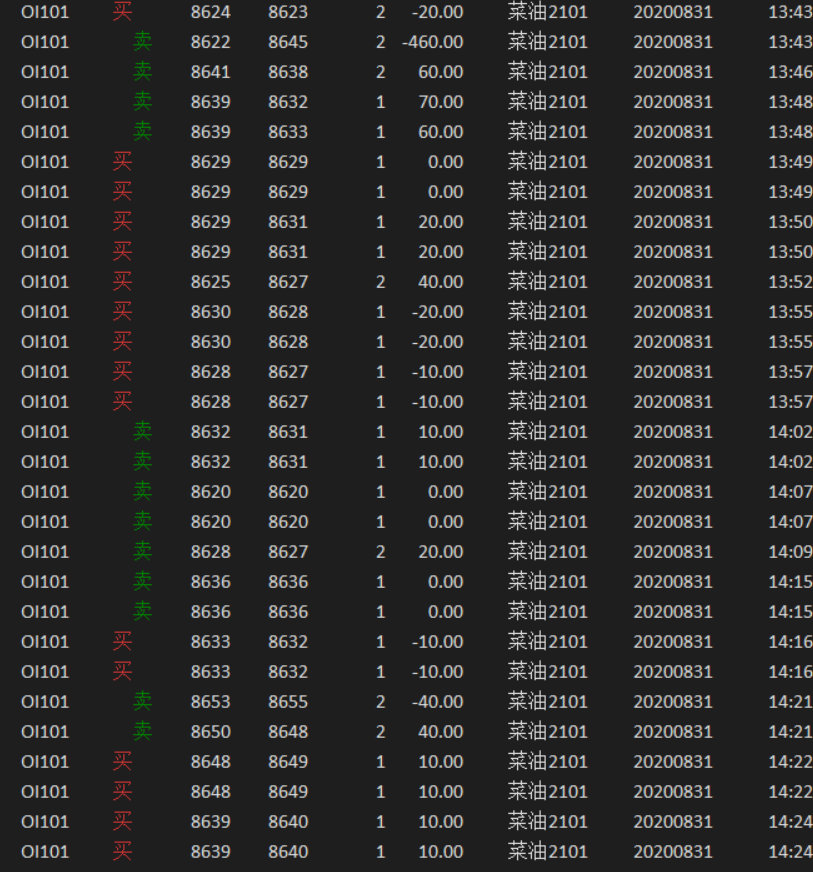Click the 8623 price value
This screenshot has height=872, width=813.
288,12
